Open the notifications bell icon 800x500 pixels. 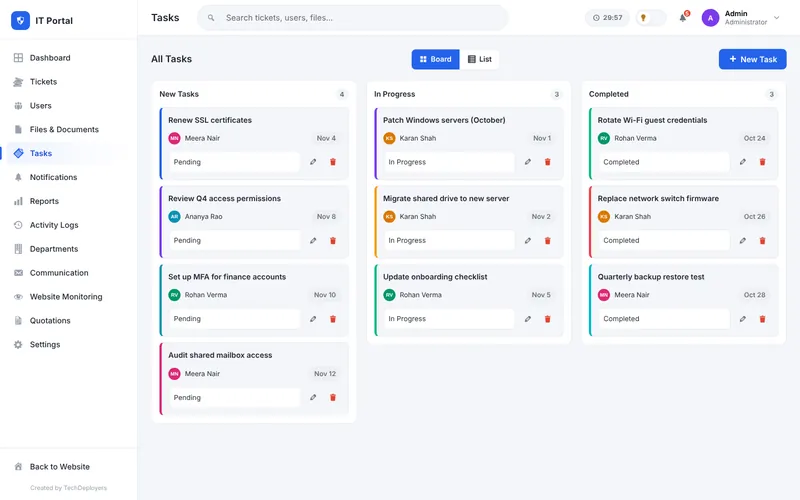683,18
